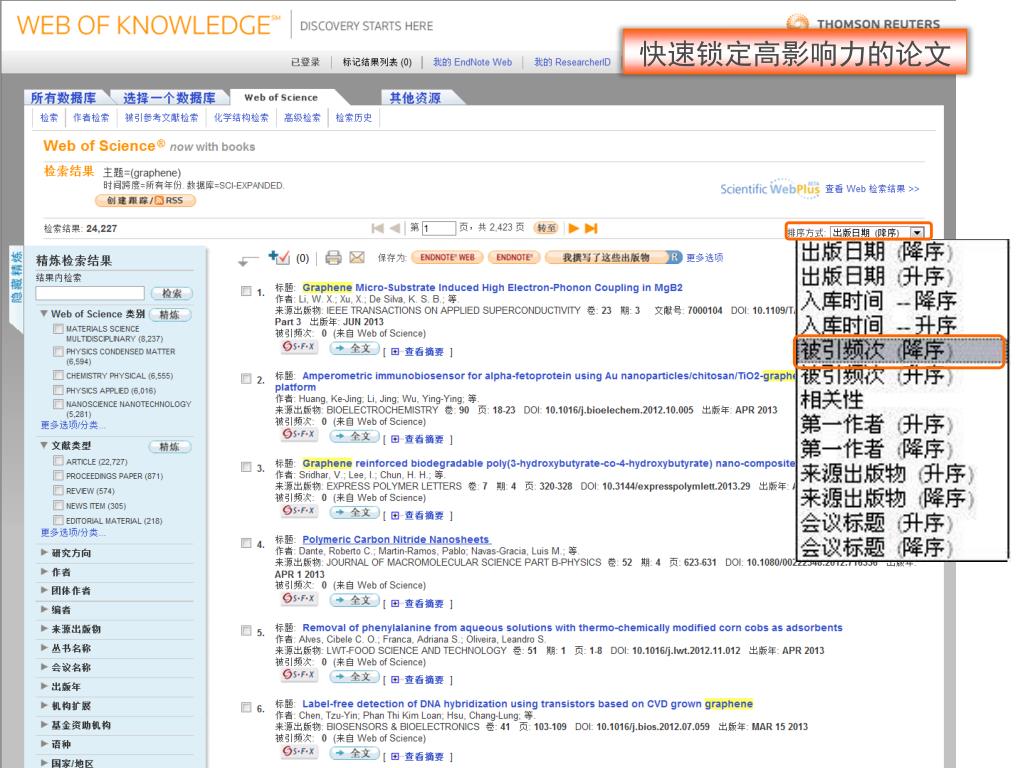Switch to 所有数据库 tab

(63, 98)
